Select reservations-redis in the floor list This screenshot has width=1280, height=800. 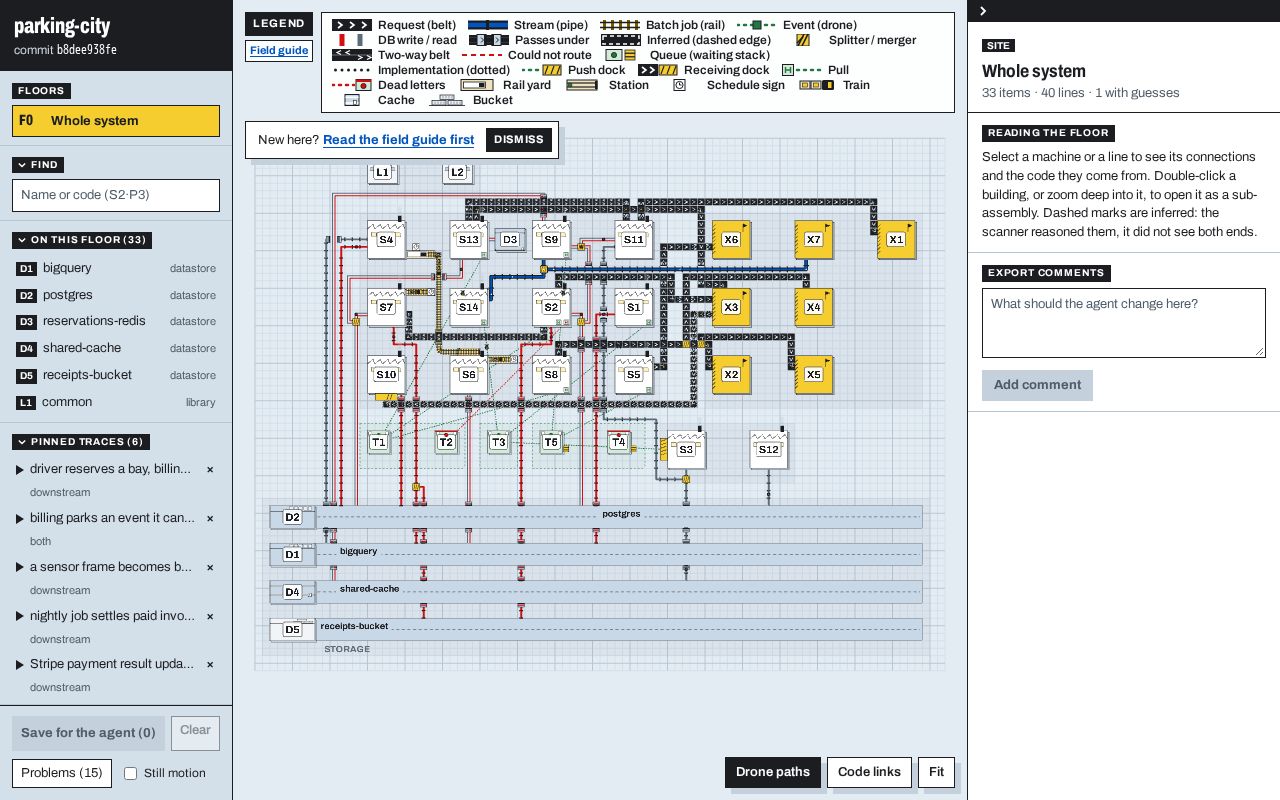click(116, 321)
